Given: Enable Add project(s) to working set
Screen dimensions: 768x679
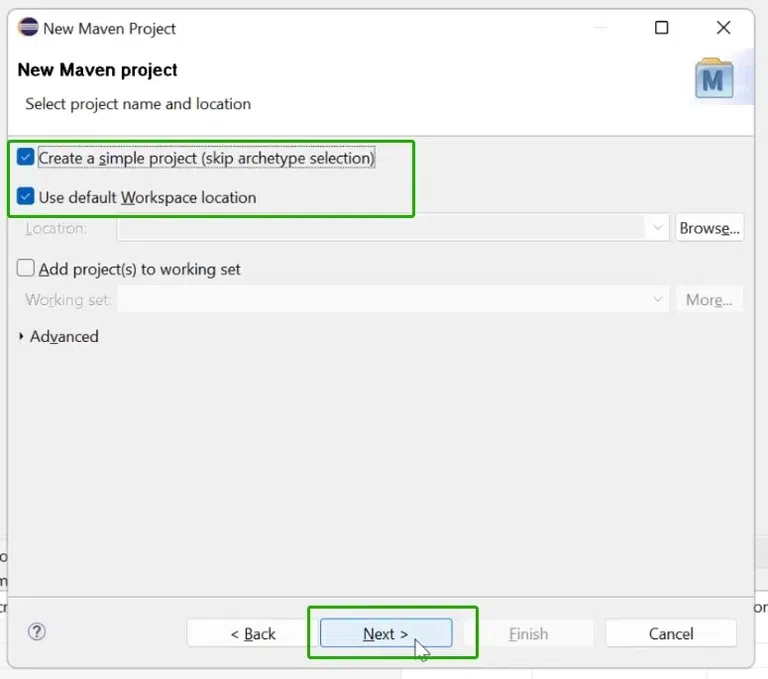Looking at the screenshot, I should click(x=26, y=269).
